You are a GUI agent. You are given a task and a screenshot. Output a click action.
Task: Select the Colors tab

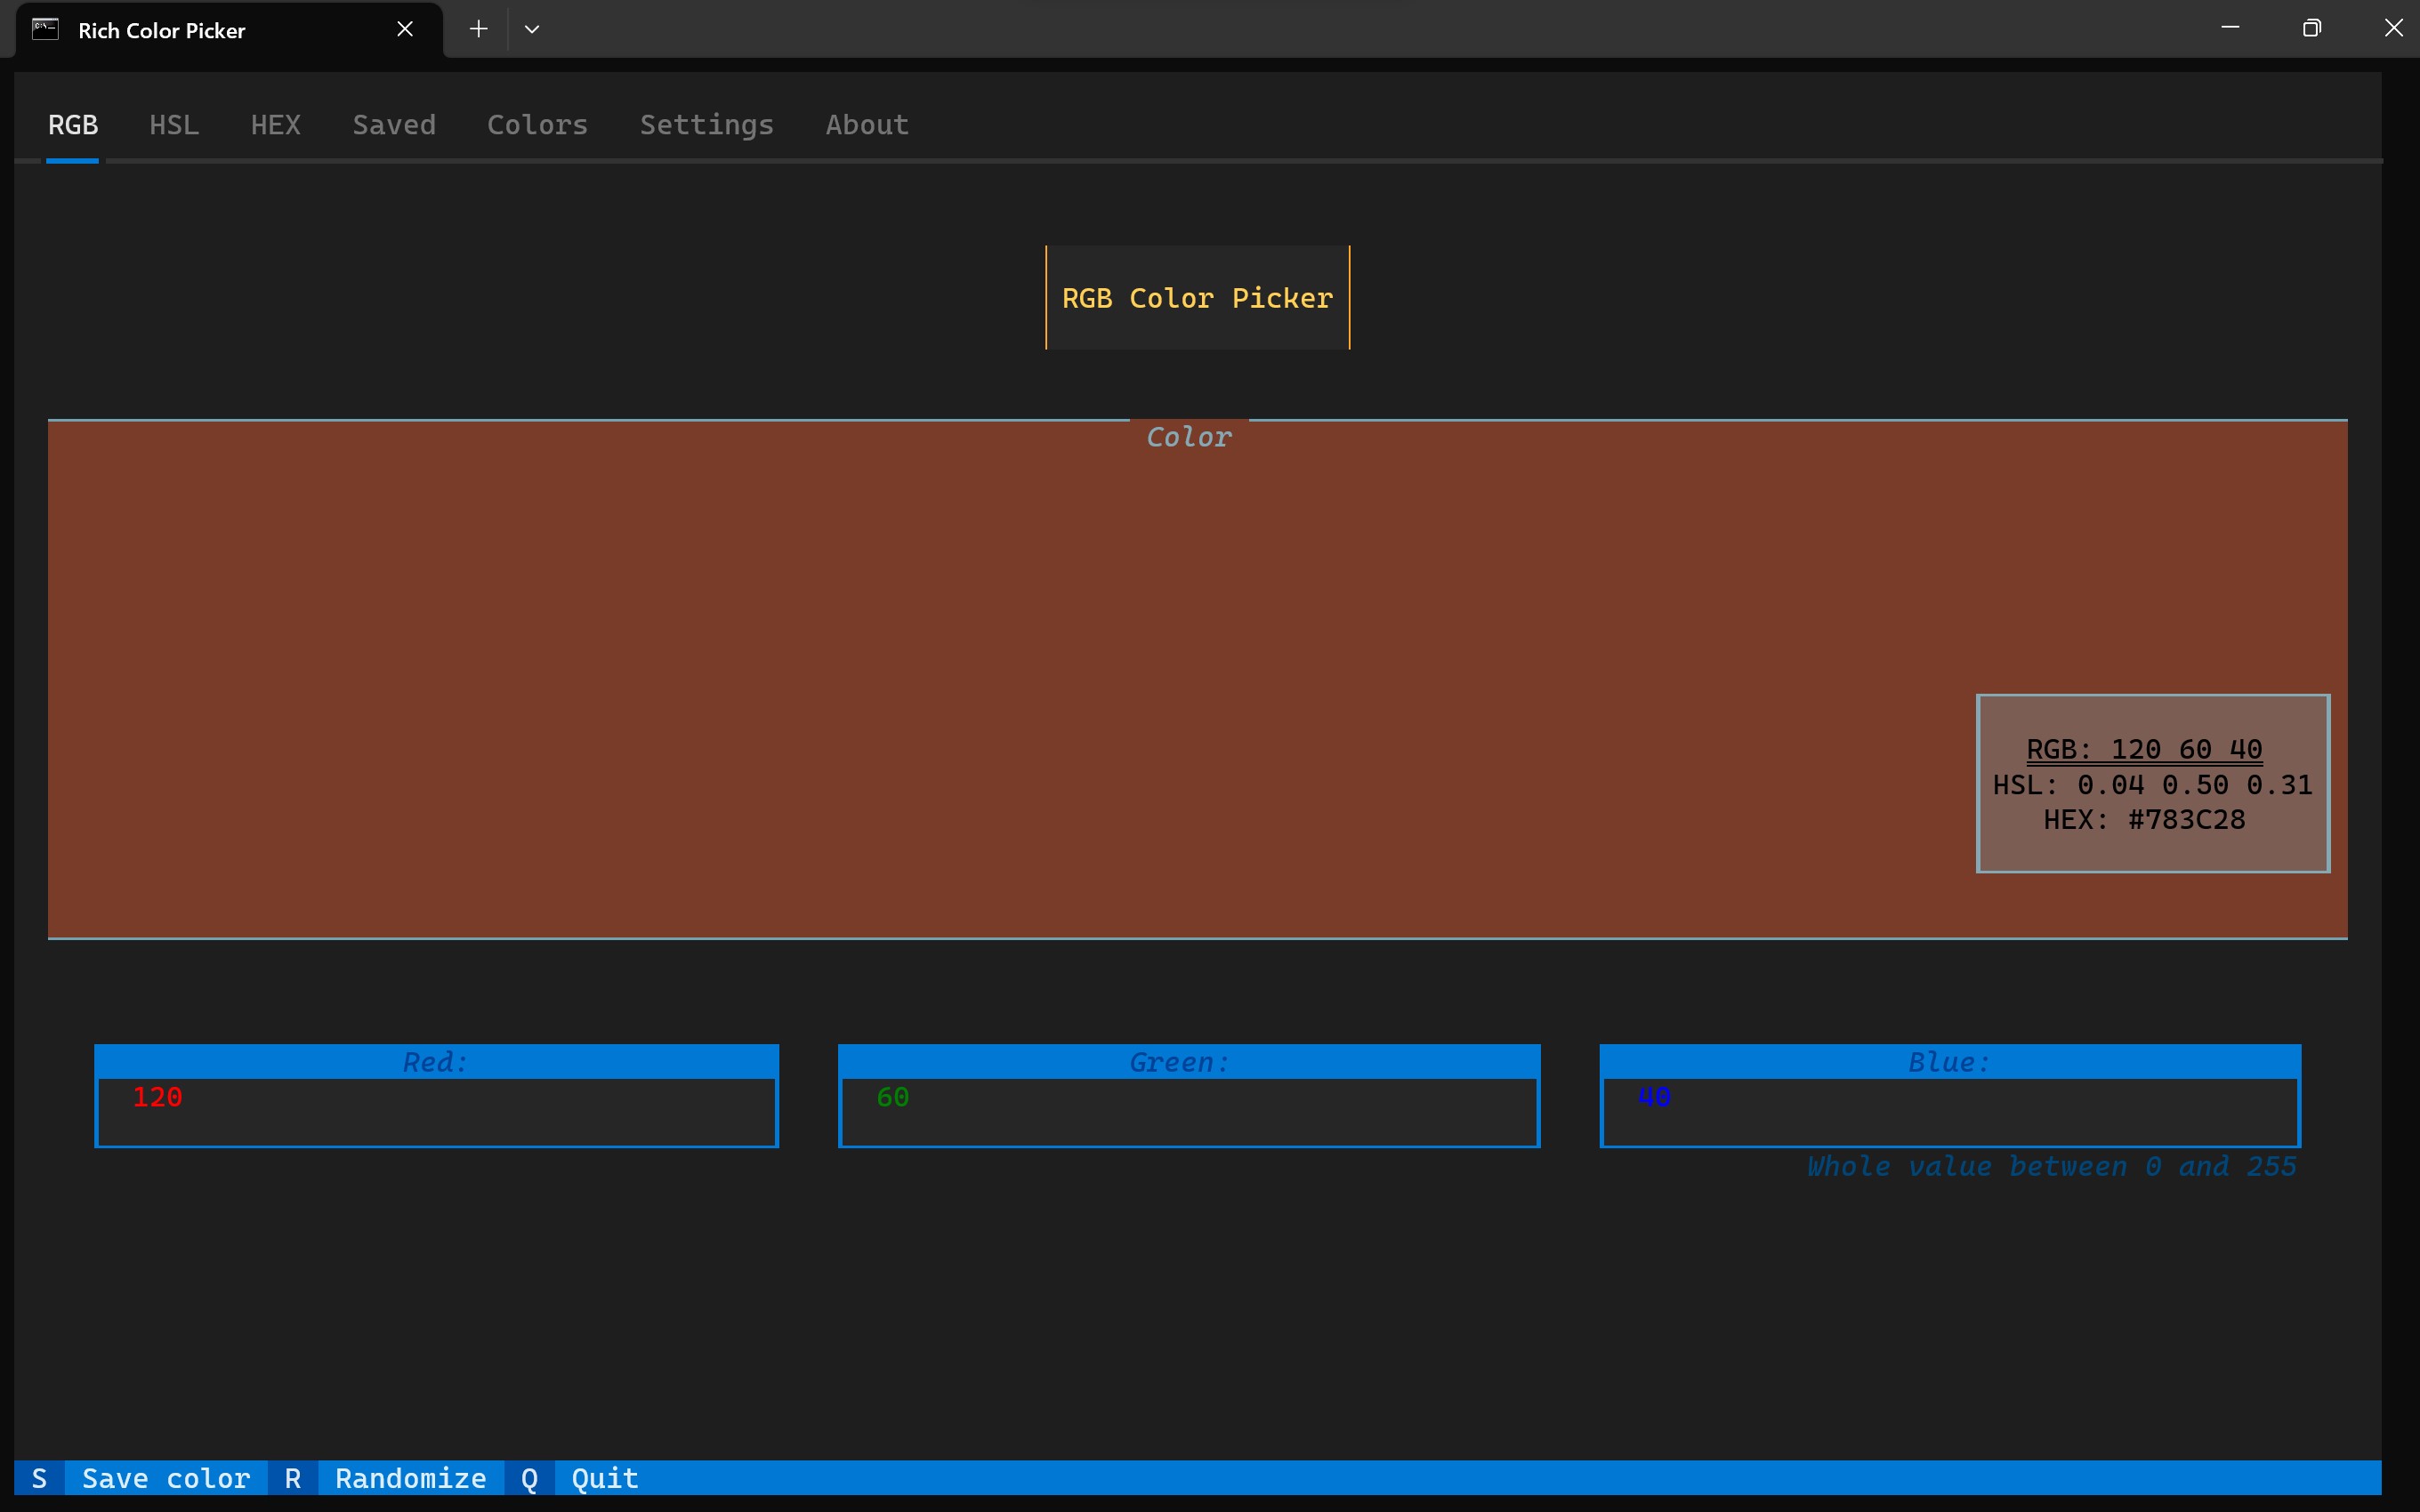pyautogui.click(x=537, y=125)
